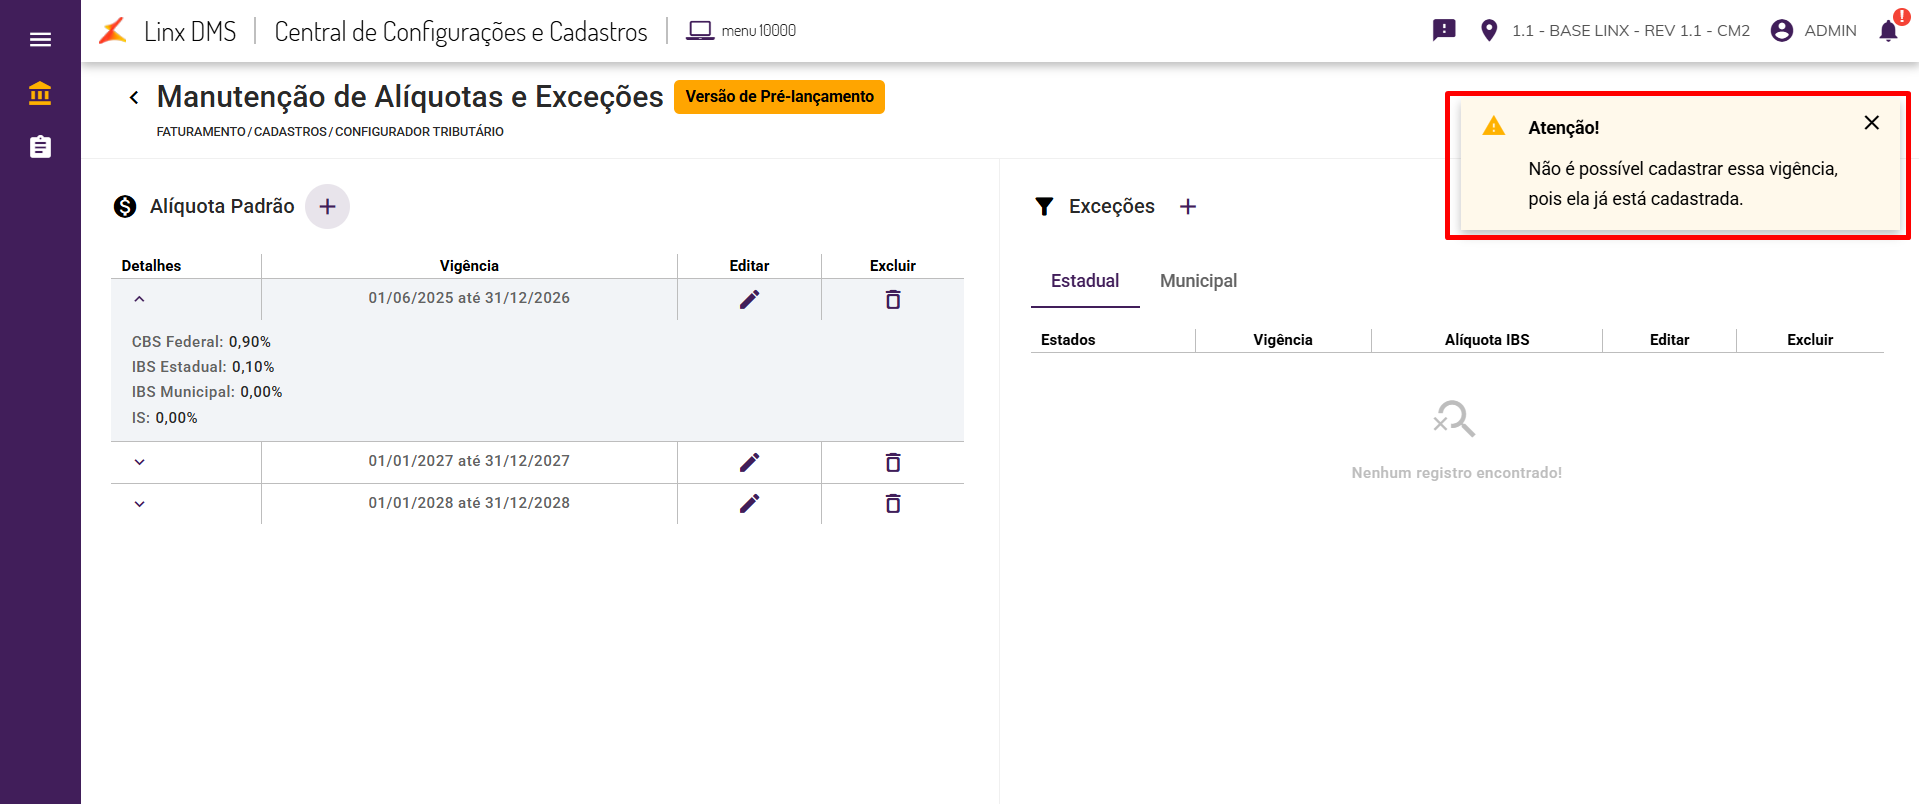Delete the 01/01/2027 até 31/12/2027 vigência
The image size is (1919, 804).
tap(893, 462)
